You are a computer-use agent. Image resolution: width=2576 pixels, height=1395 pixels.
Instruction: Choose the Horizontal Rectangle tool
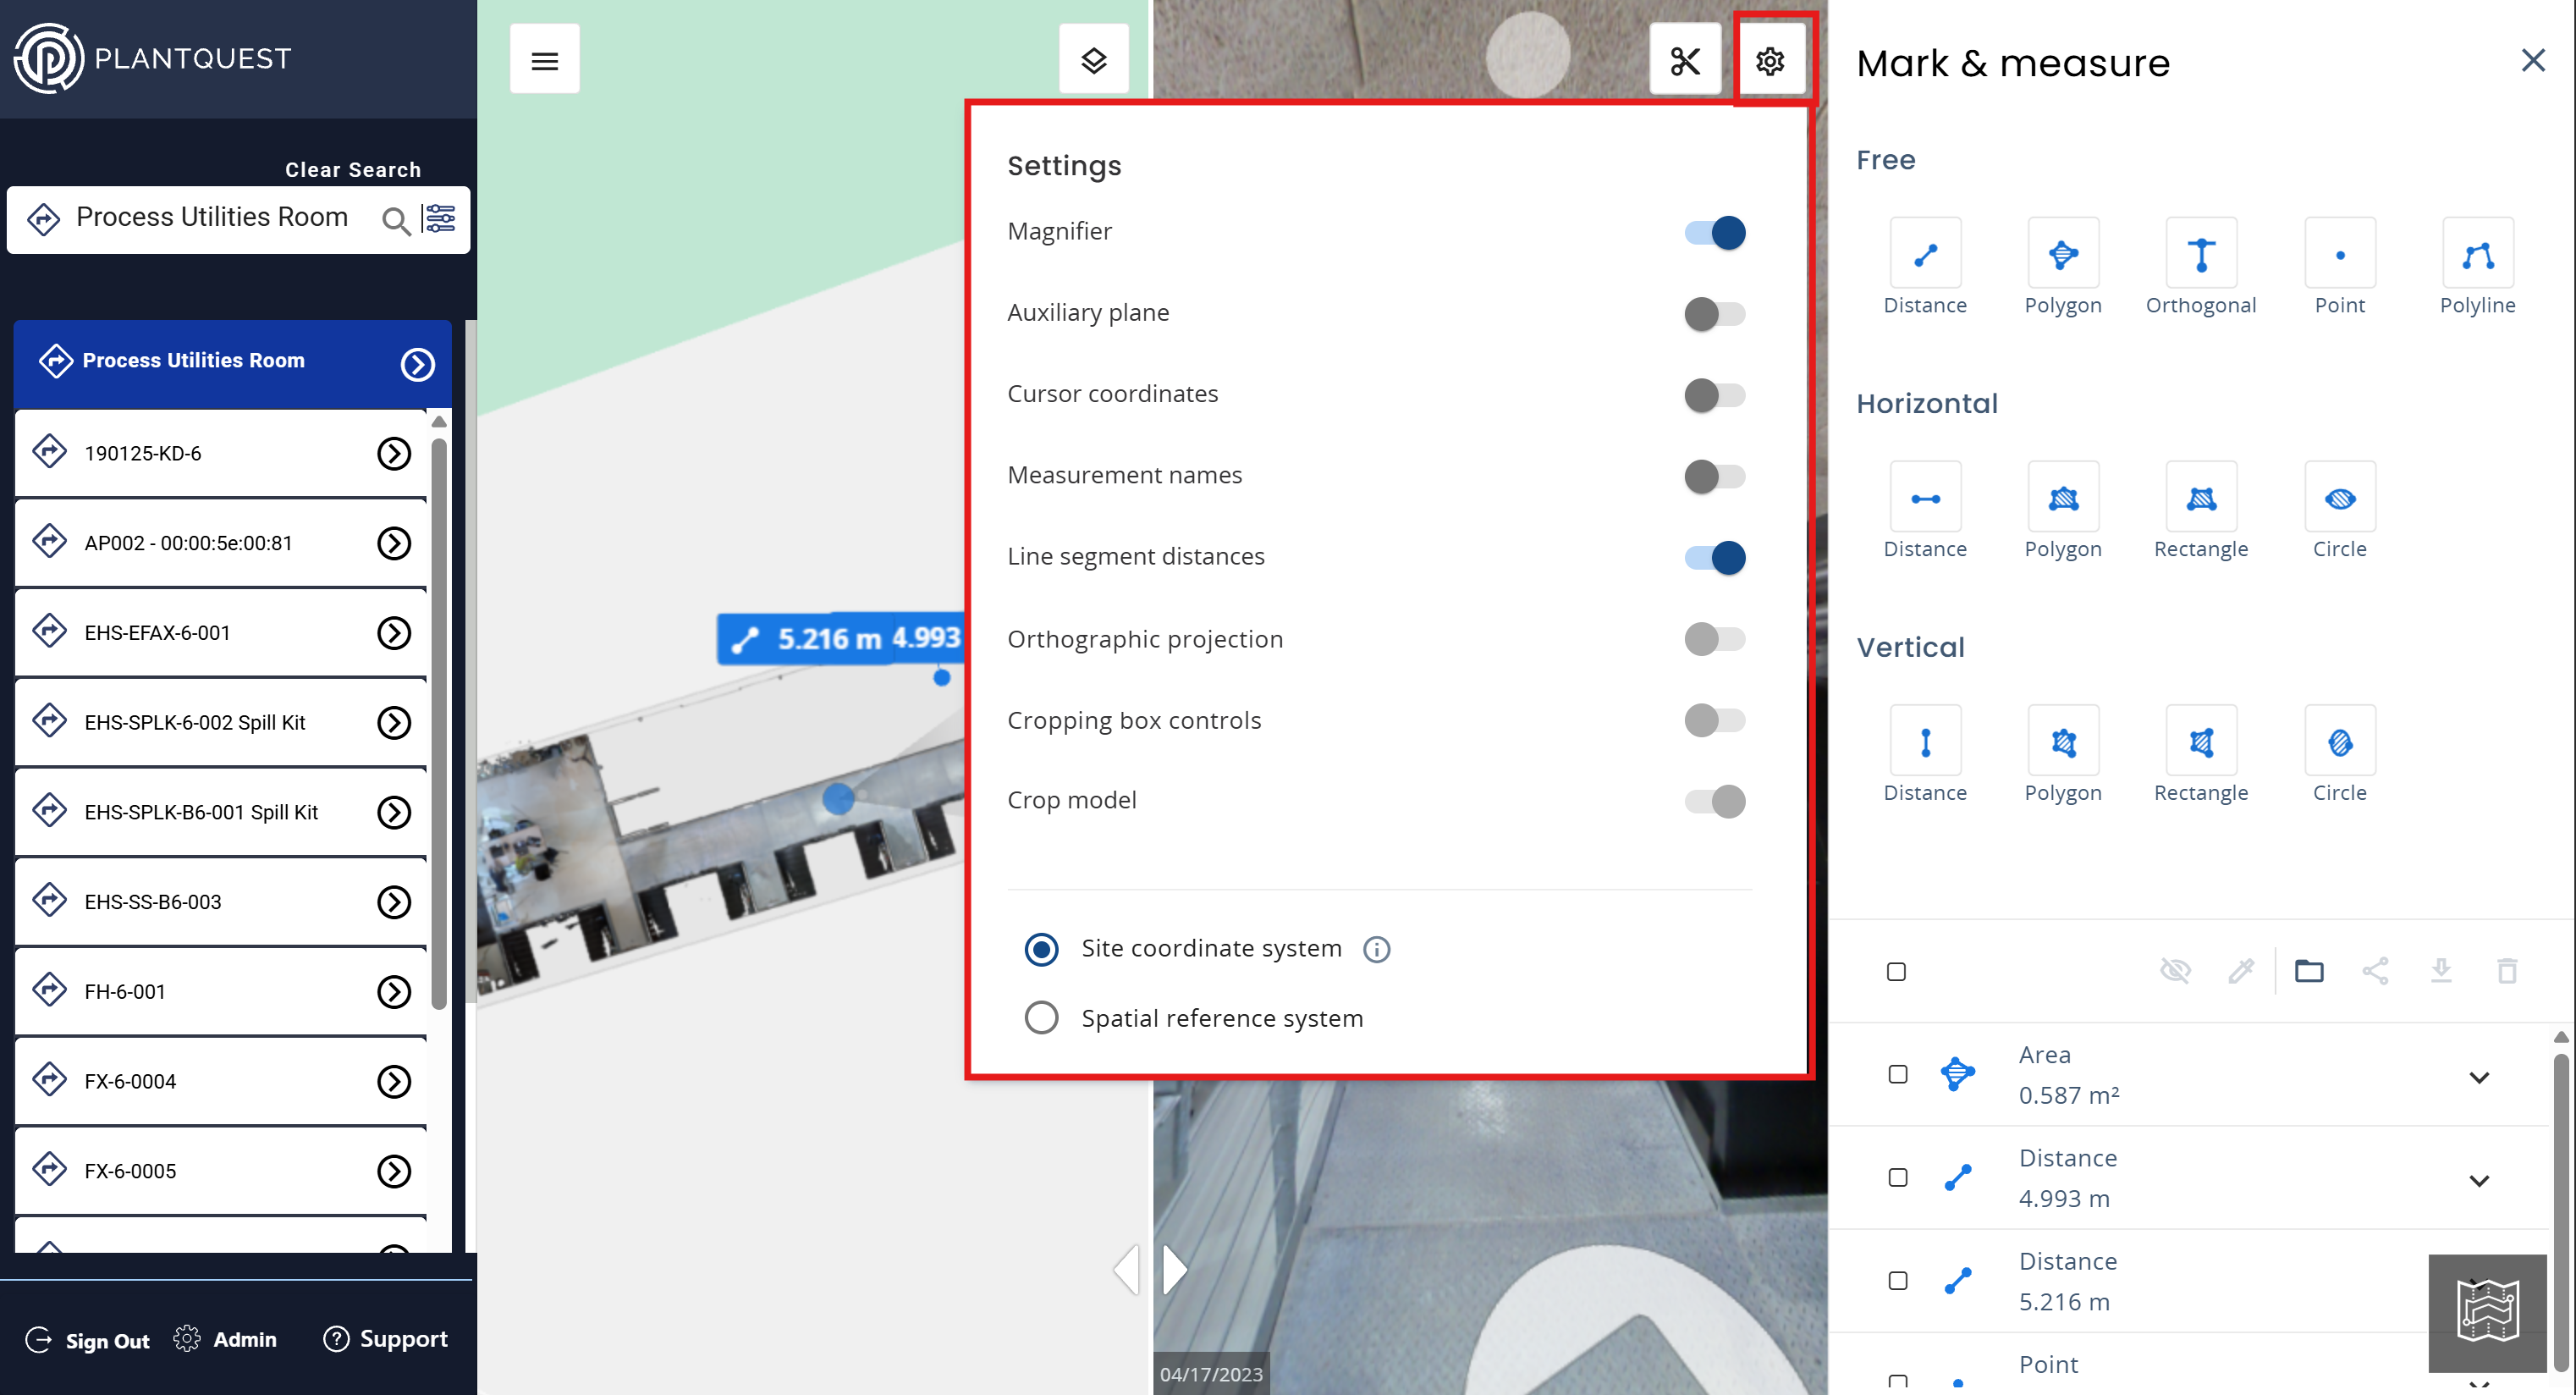(2200, 498)
